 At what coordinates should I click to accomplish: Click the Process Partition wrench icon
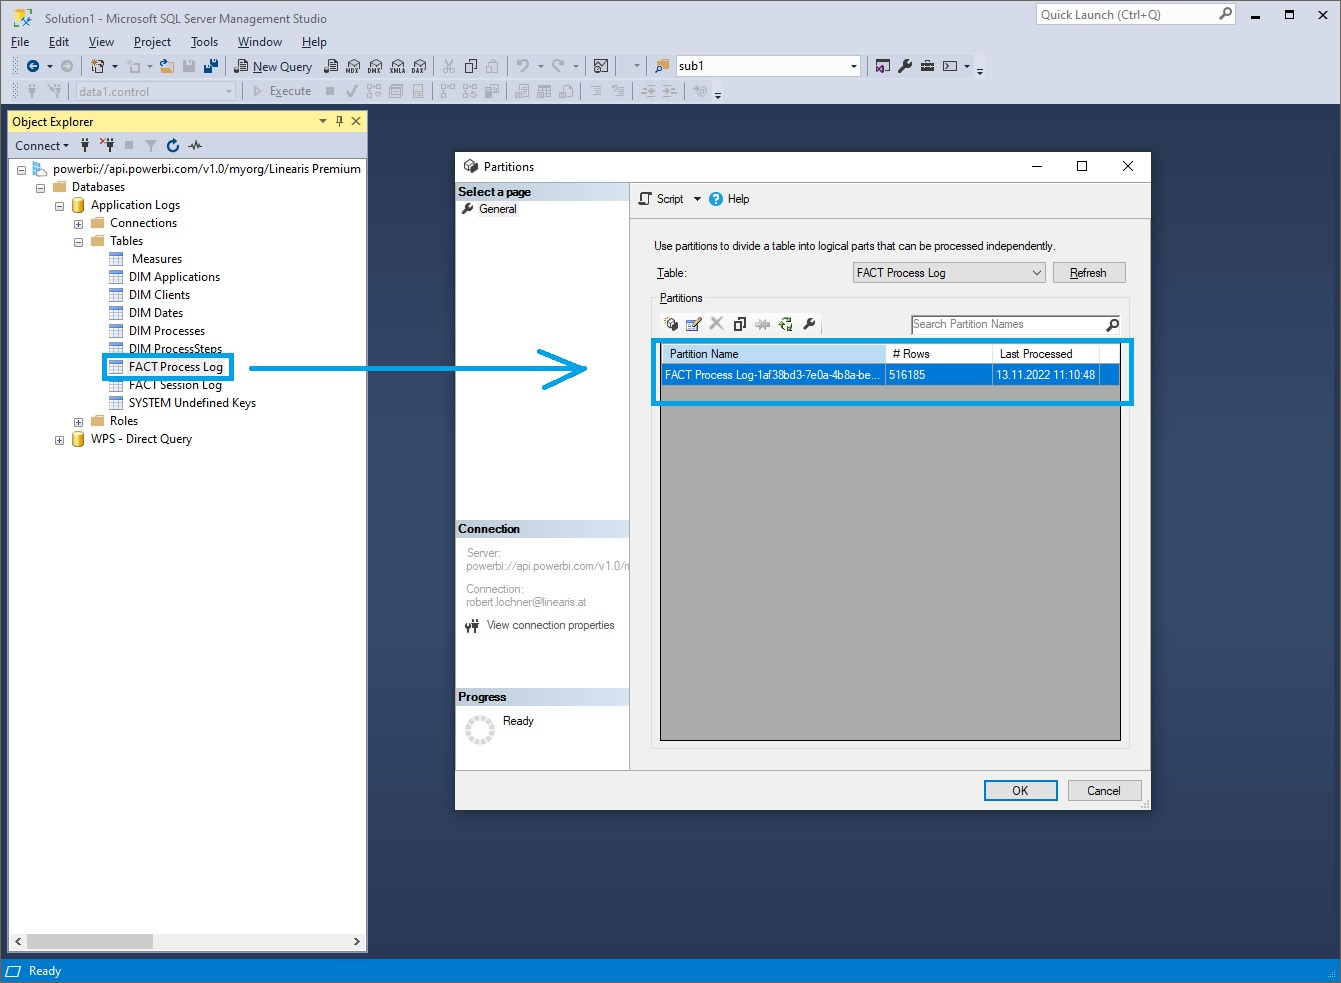(x=809, y=323)
